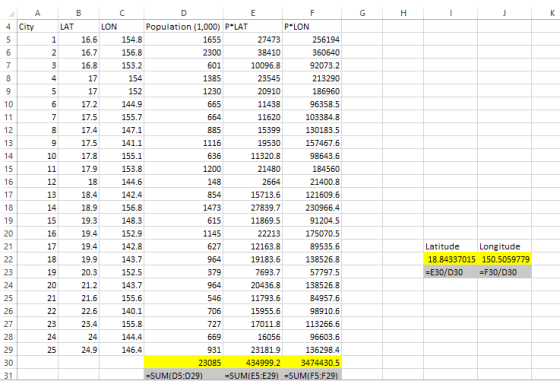Select the =E30/D30 formula cell
560x381 pixels.
(x=450, y=272)
